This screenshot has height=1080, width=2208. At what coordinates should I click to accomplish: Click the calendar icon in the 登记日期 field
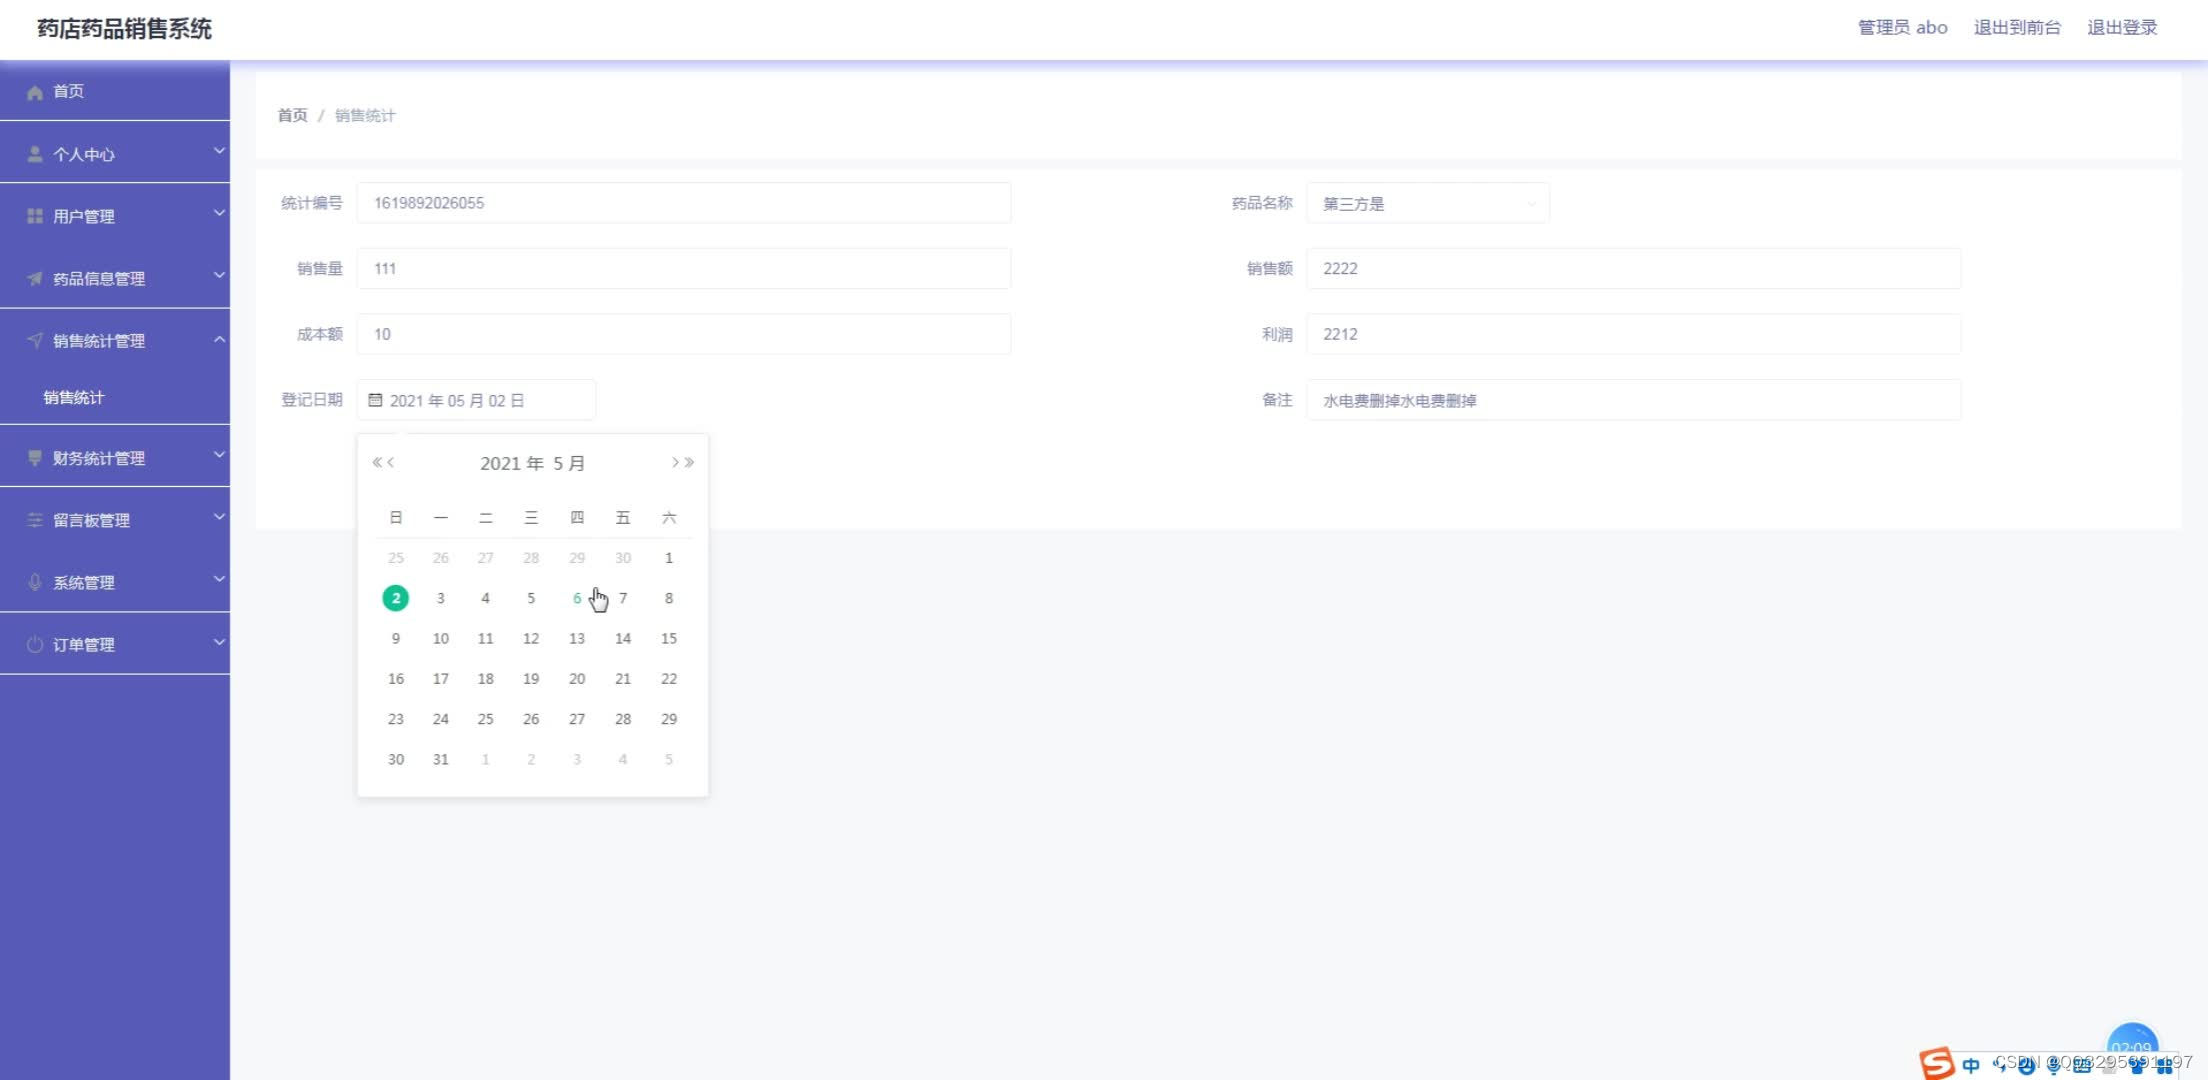pos(375,400)
